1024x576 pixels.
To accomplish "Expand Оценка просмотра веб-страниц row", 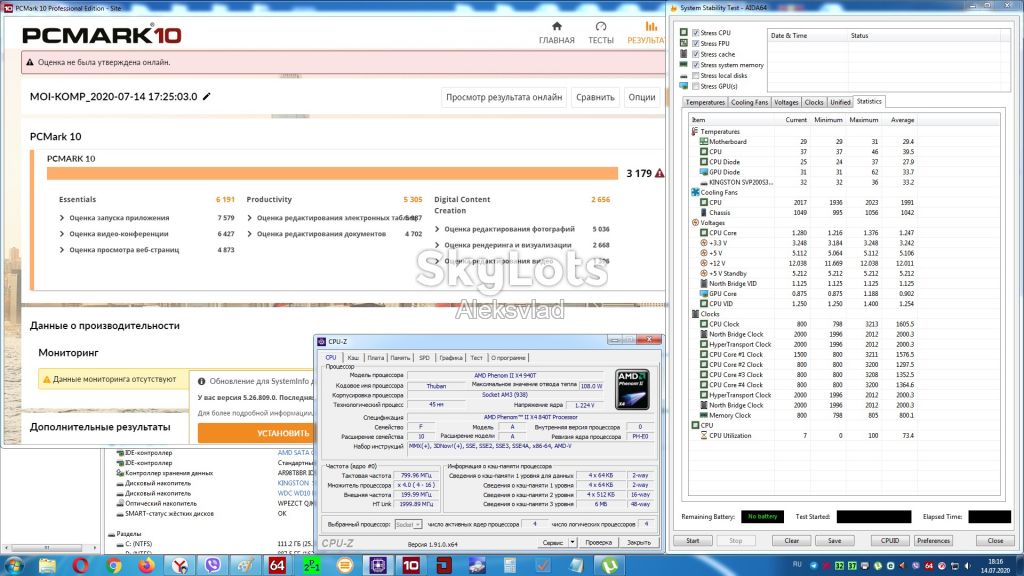I will [62, 249].
